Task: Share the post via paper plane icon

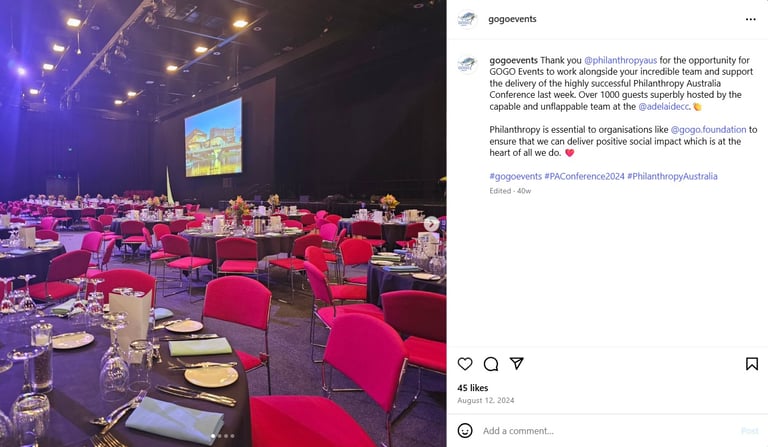Action: tap(517, 363)
